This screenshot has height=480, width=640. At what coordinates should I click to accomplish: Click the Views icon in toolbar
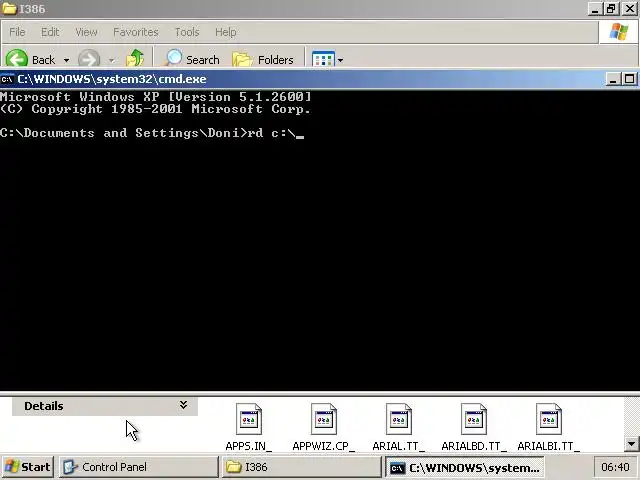click(323, 60)
